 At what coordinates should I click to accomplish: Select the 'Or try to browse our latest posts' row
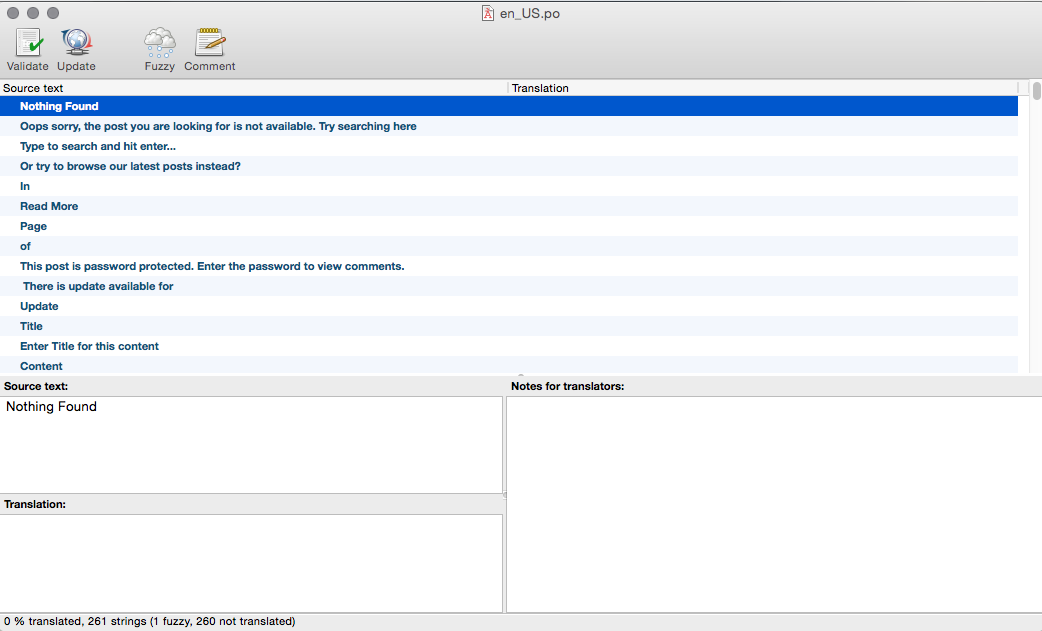[x=130, y=166]
